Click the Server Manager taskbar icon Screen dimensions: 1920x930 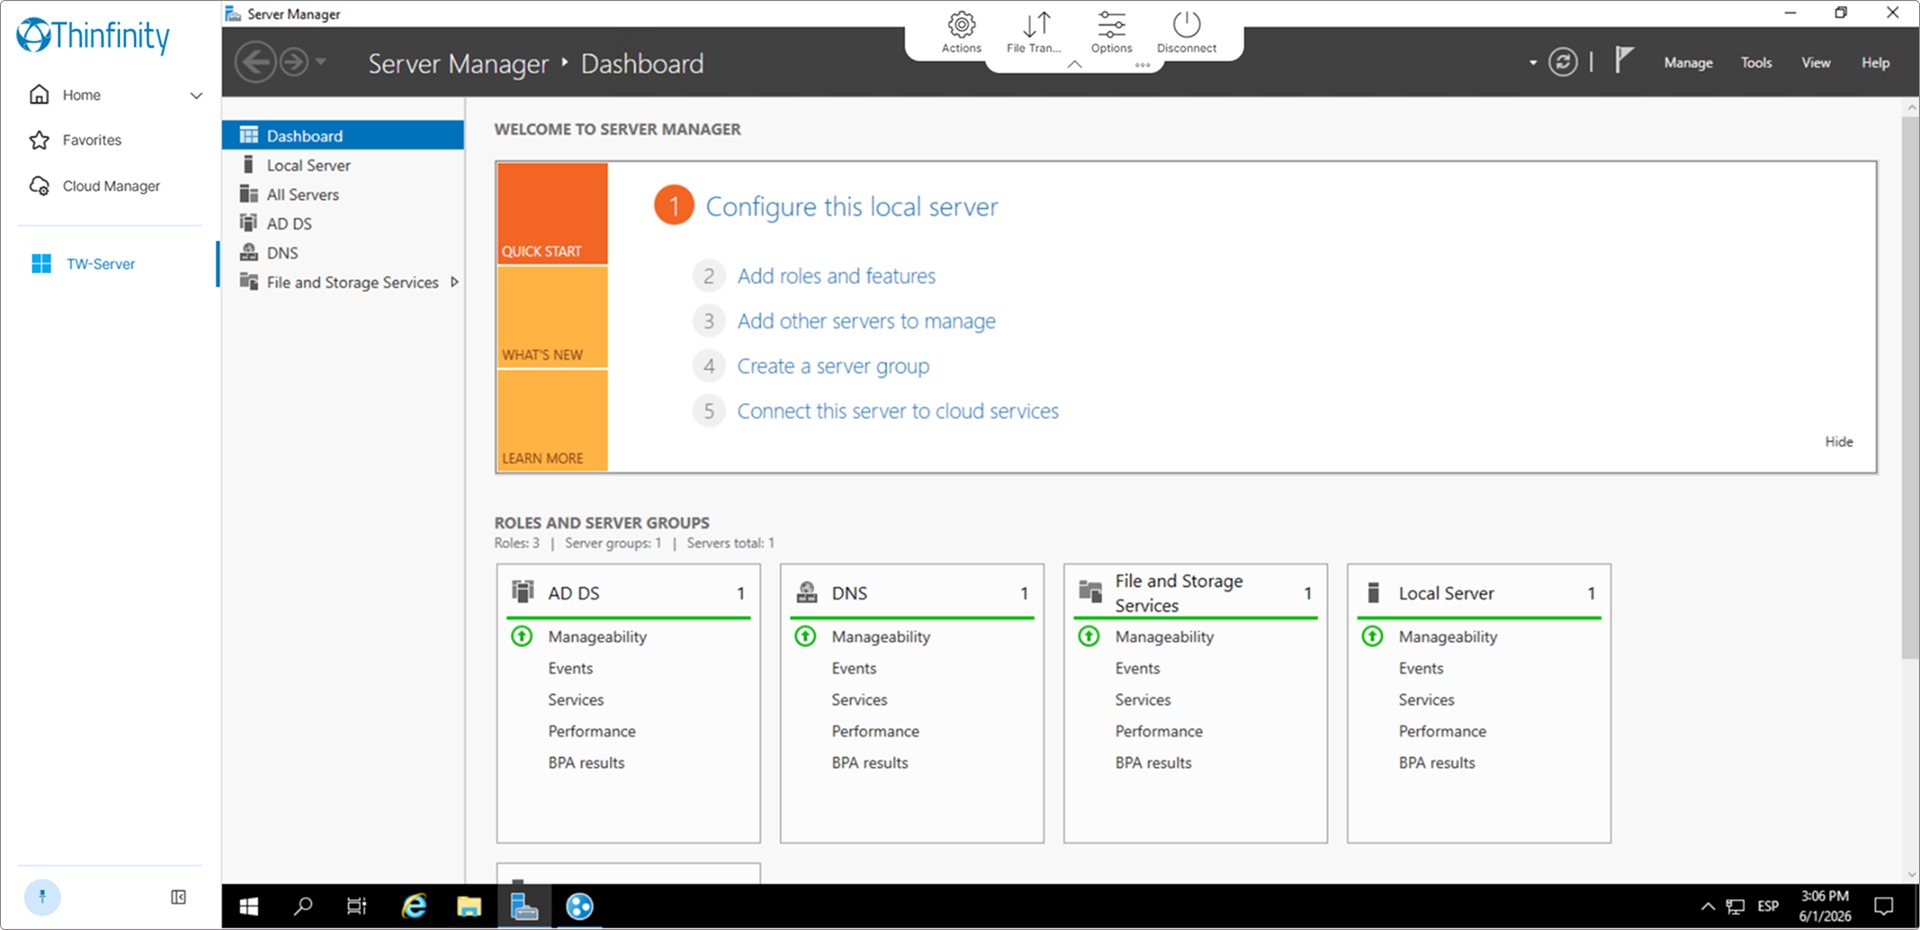524,906
